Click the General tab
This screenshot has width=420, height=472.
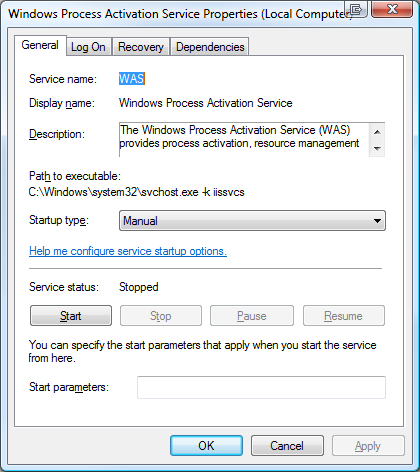click(x=40, y=45)
